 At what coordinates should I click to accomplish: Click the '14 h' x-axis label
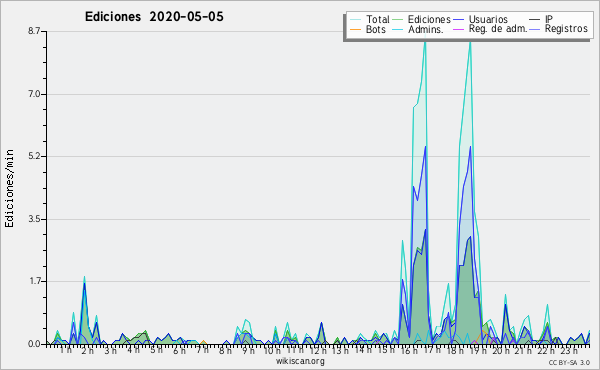(x=363, y=350)
